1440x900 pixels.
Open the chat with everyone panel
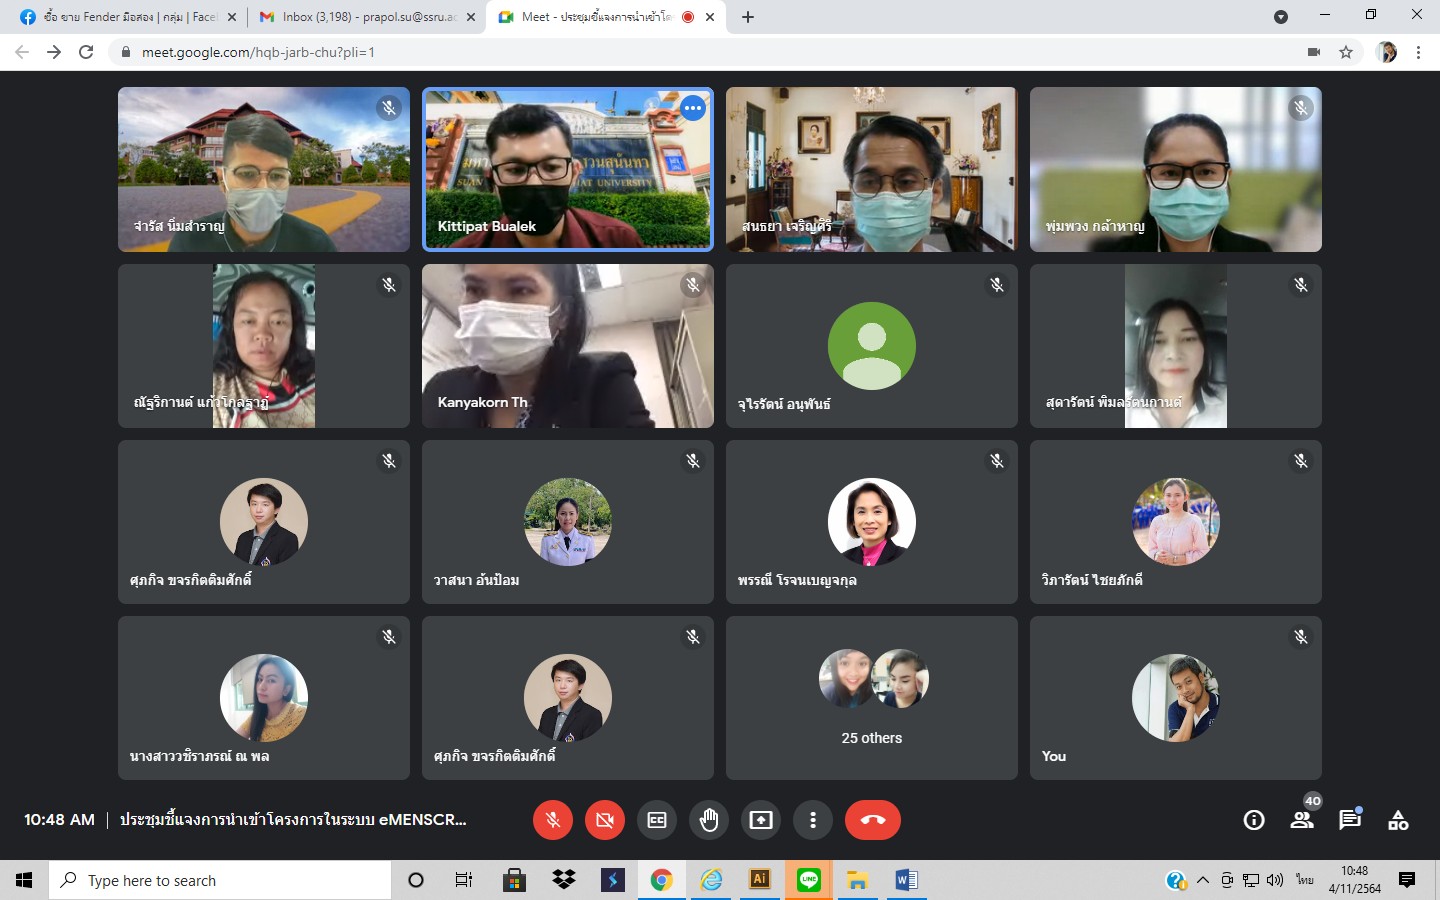(1350, 820)
